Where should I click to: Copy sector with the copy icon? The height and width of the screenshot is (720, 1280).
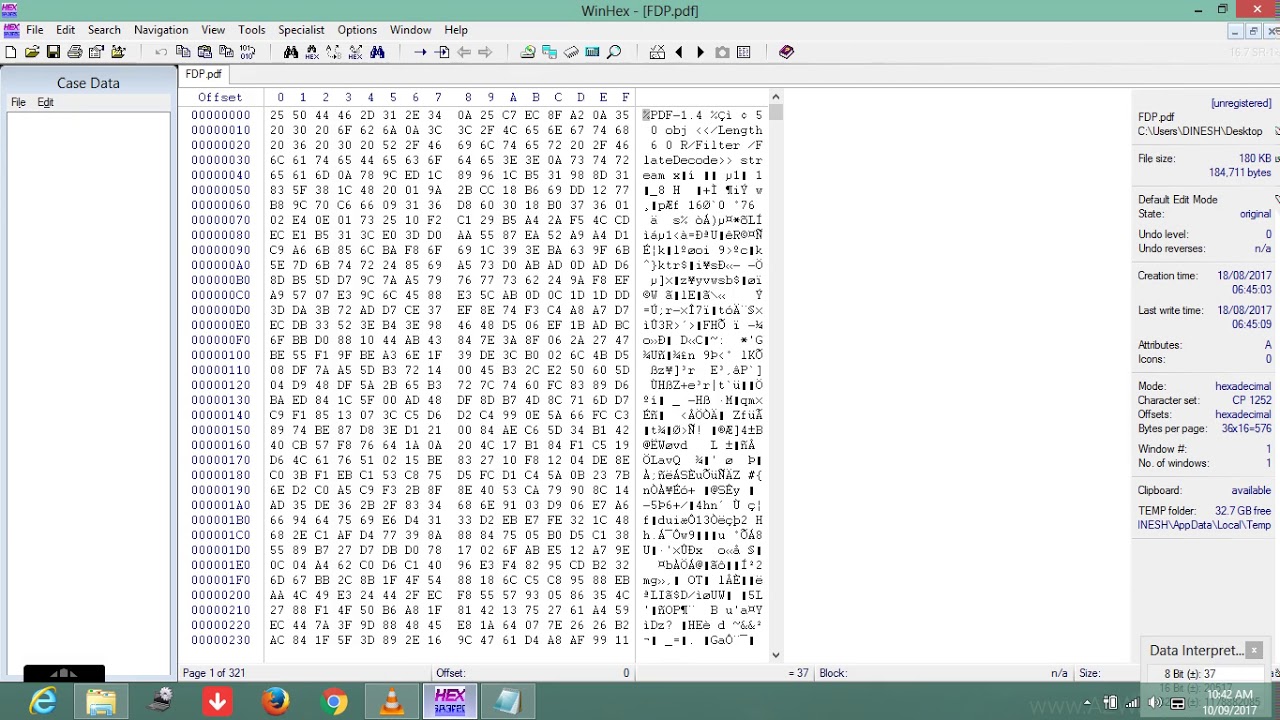[x=183, y=52]
